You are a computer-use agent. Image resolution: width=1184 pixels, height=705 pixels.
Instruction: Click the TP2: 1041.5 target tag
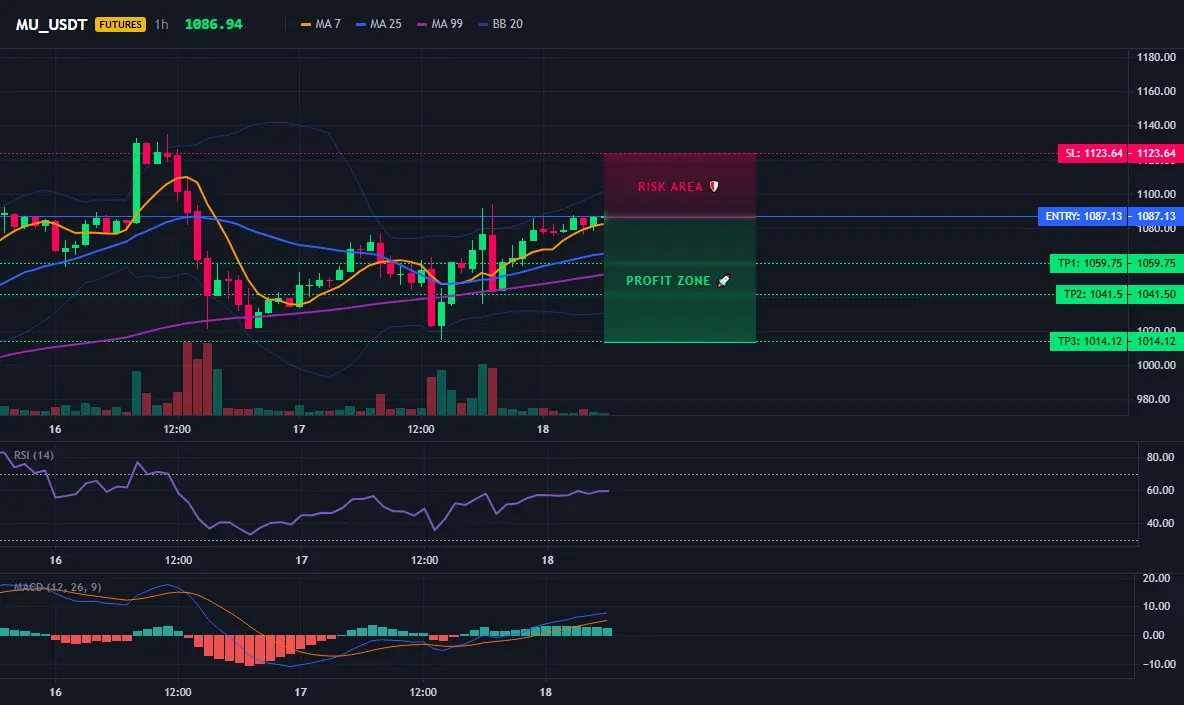click(x=1093, y=294)
